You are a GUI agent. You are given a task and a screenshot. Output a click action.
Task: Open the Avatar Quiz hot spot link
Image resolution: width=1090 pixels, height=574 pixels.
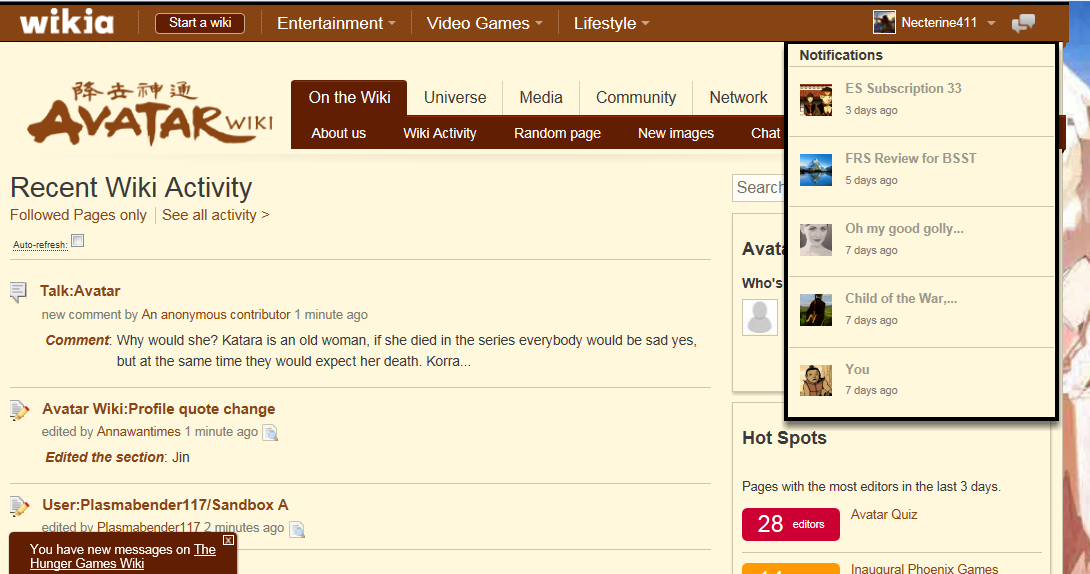pyautogui.click(x=884, y=515)
